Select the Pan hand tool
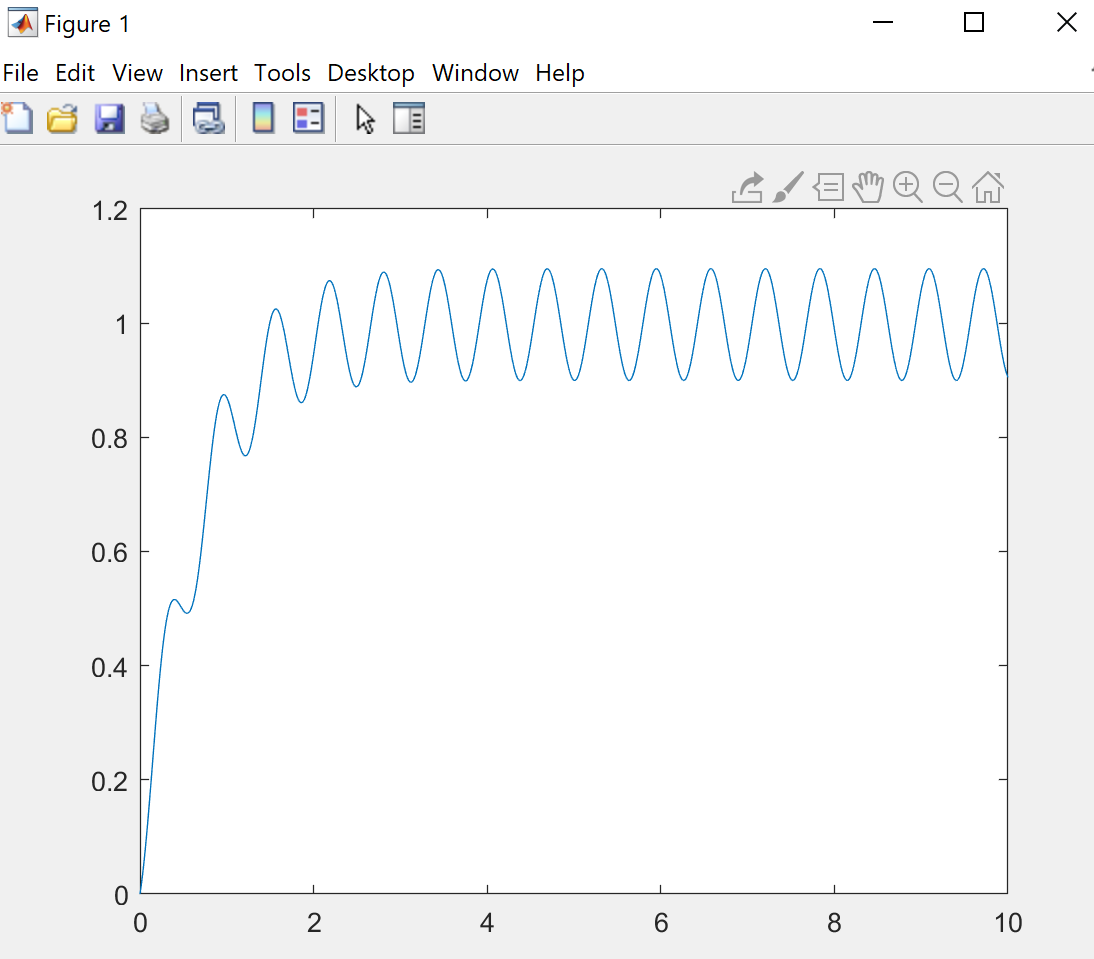The width and height of the screenshot is (1094, 959). (868, 187)
